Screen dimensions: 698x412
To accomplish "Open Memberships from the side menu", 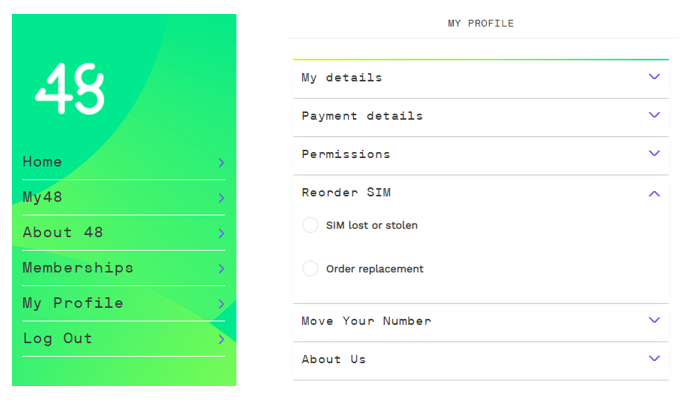I will click(x=78, y=268).
